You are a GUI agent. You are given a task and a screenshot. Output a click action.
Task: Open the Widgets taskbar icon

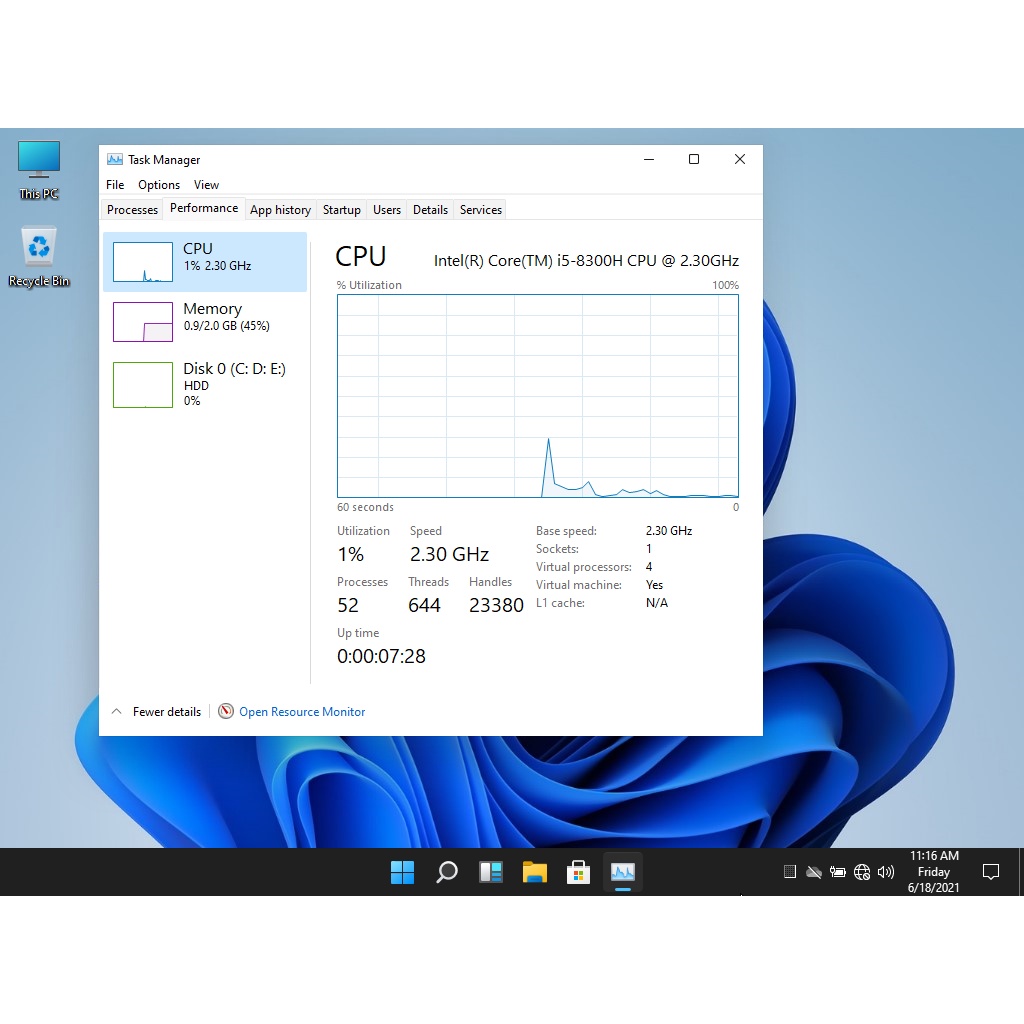(x=491, y=872)
